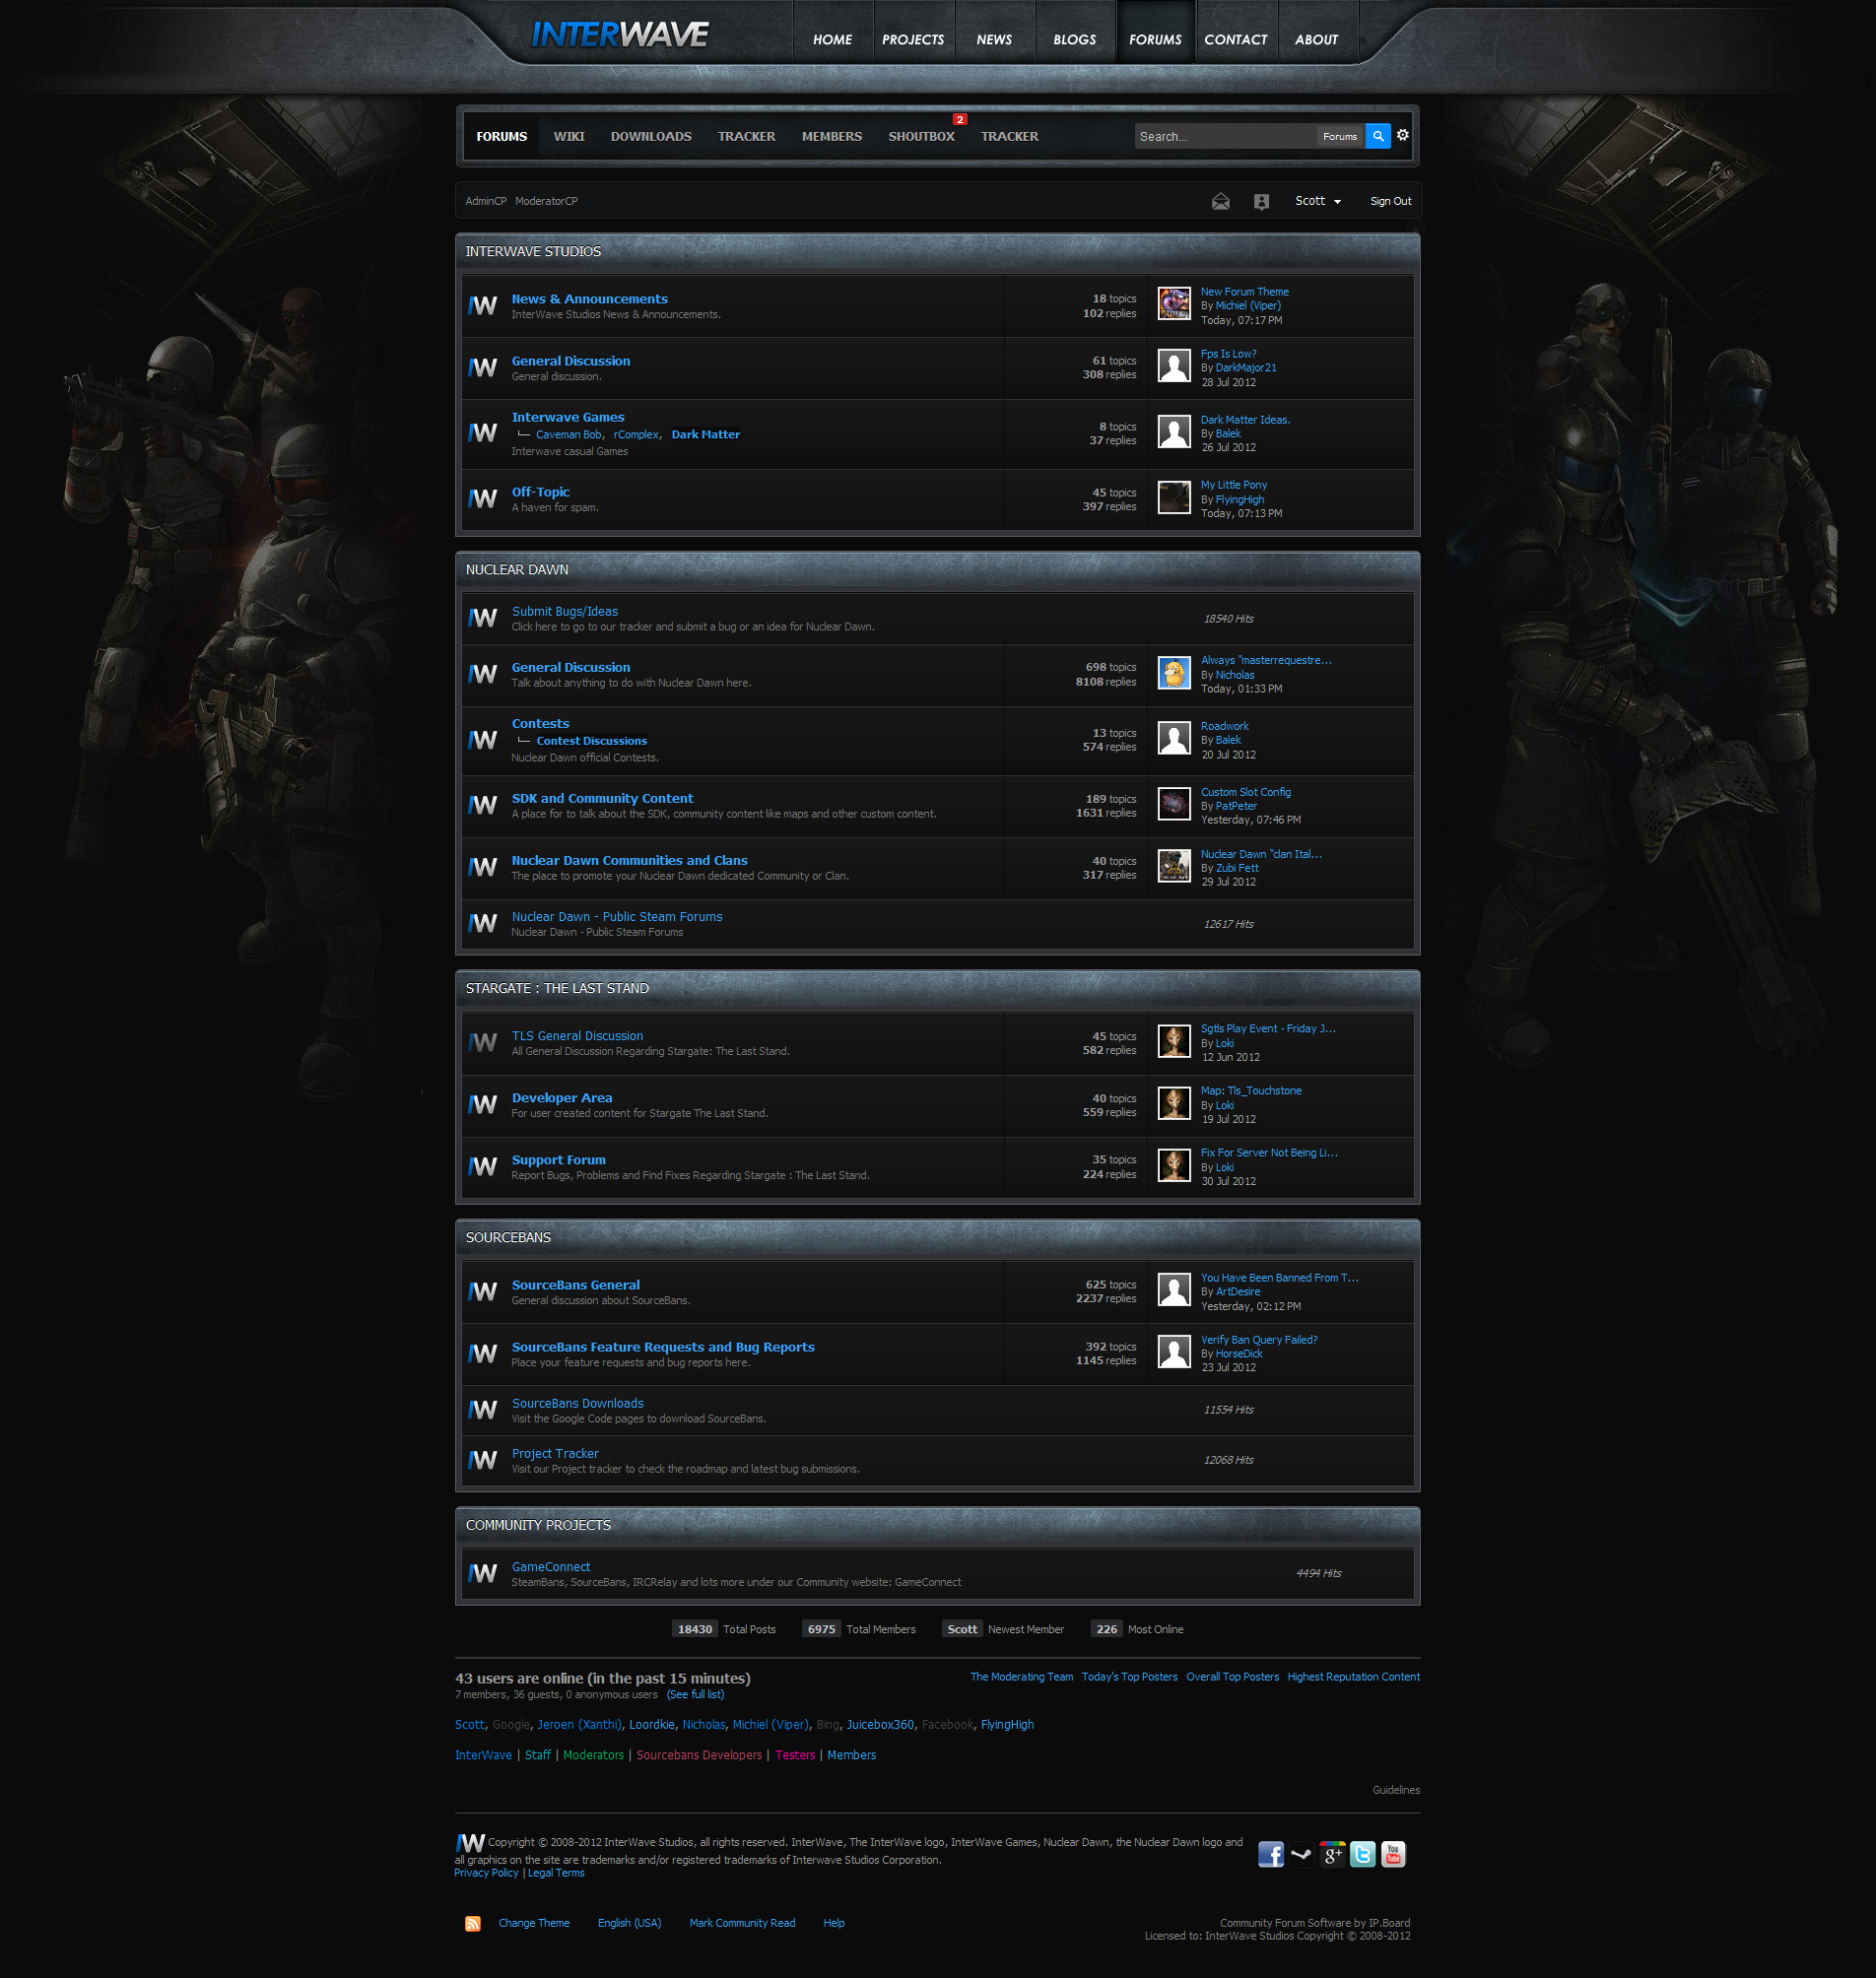This screenshot has width=1876, height=1978.
Task: Open avatar next to New Forum Theme
Action: click(x=1174, y=303)
